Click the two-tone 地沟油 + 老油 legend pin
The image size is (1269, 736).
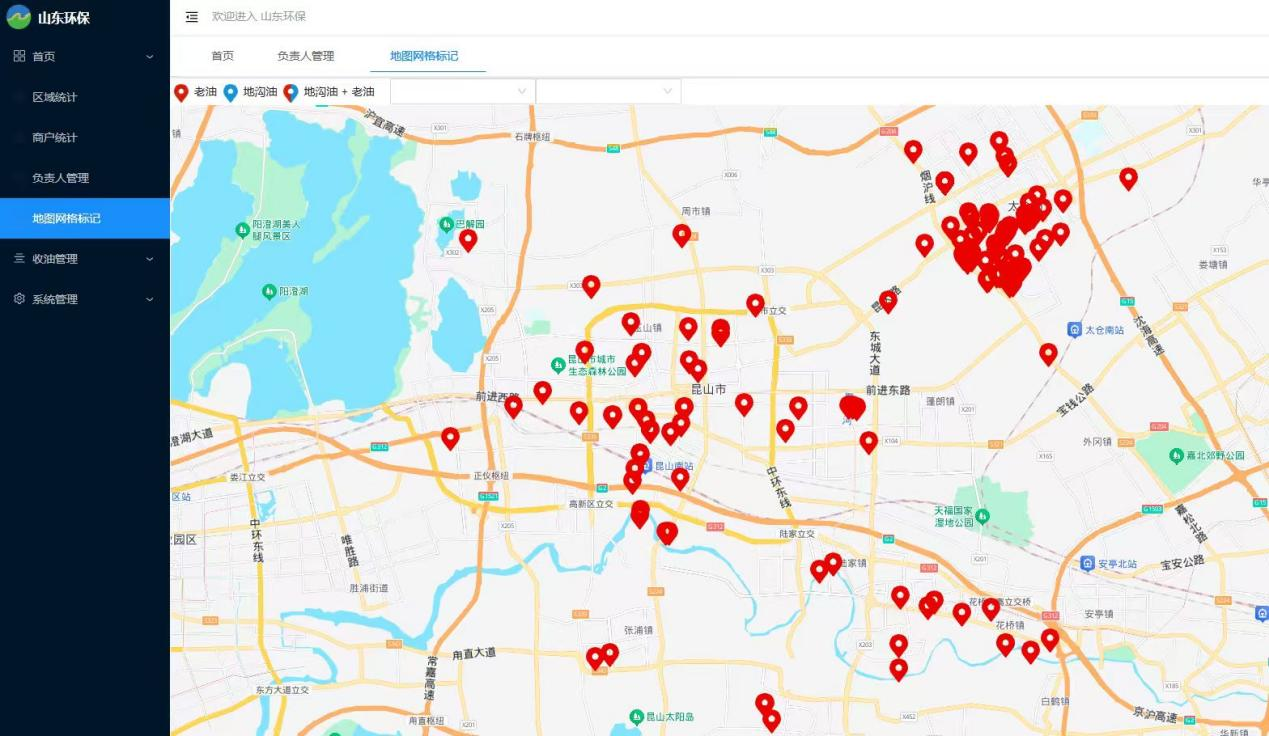pos(290,93)
